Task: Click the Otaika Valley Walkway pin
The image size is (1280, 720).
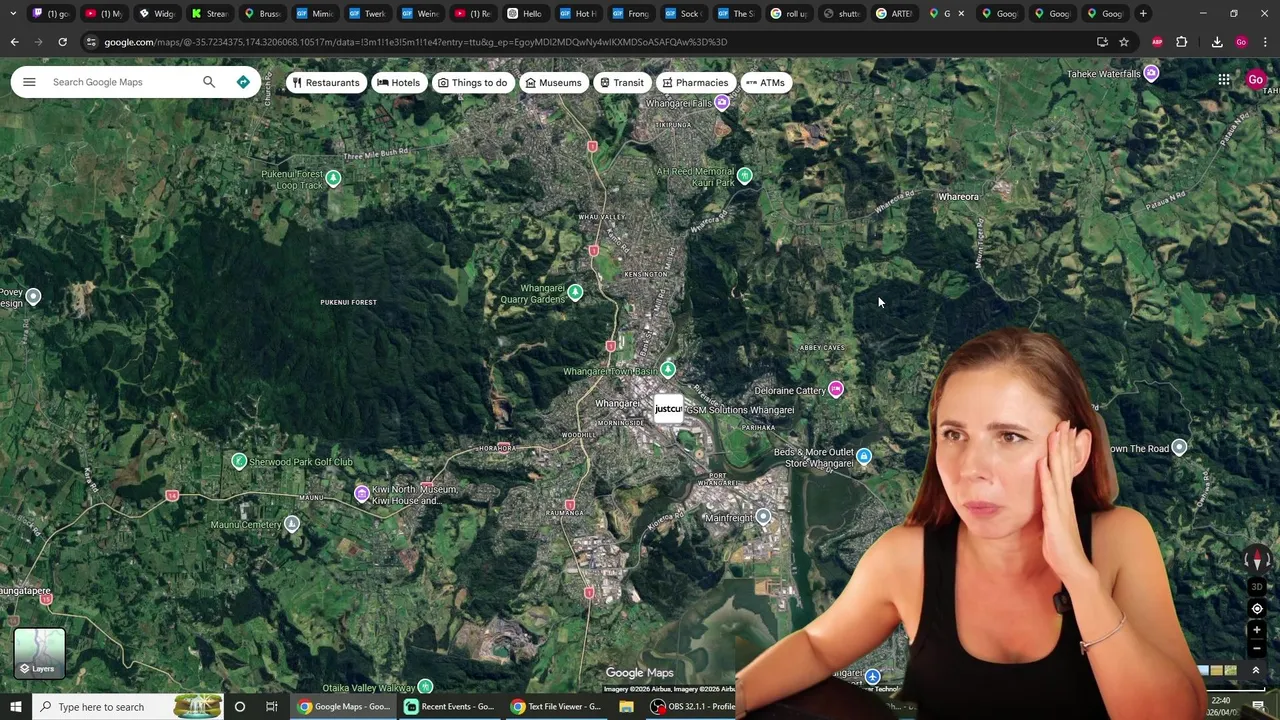Action: coord(425,686)
